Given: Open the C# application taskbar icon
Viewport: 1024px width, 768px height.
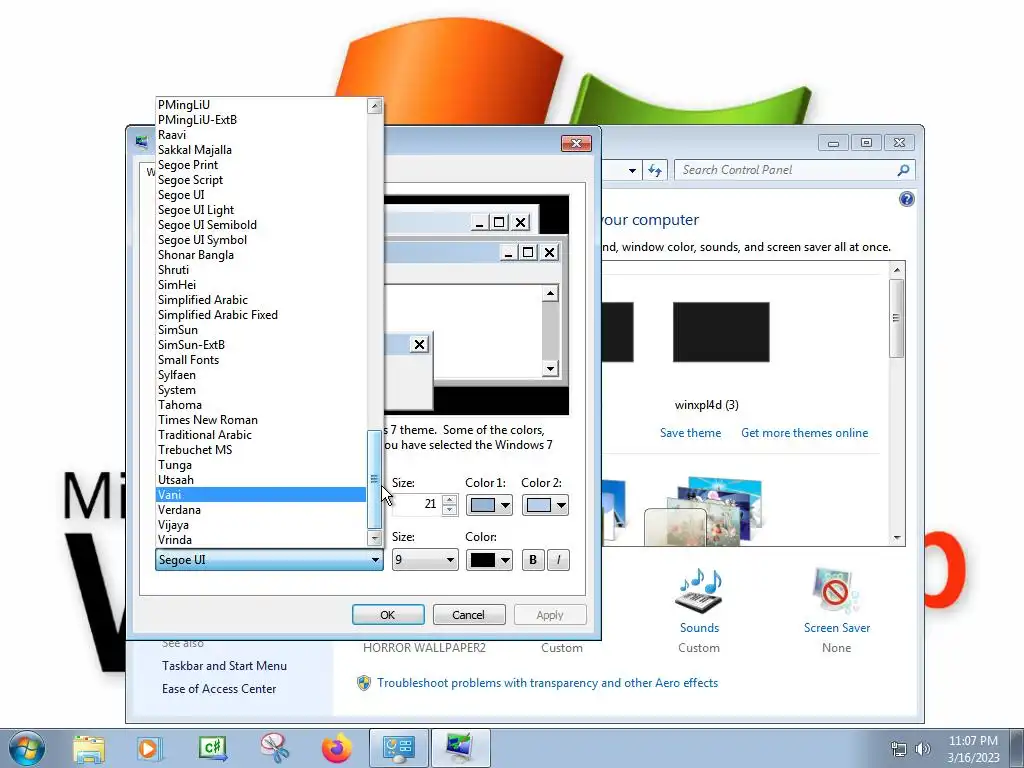Looking at the screenshot, I should pos(213,748).
